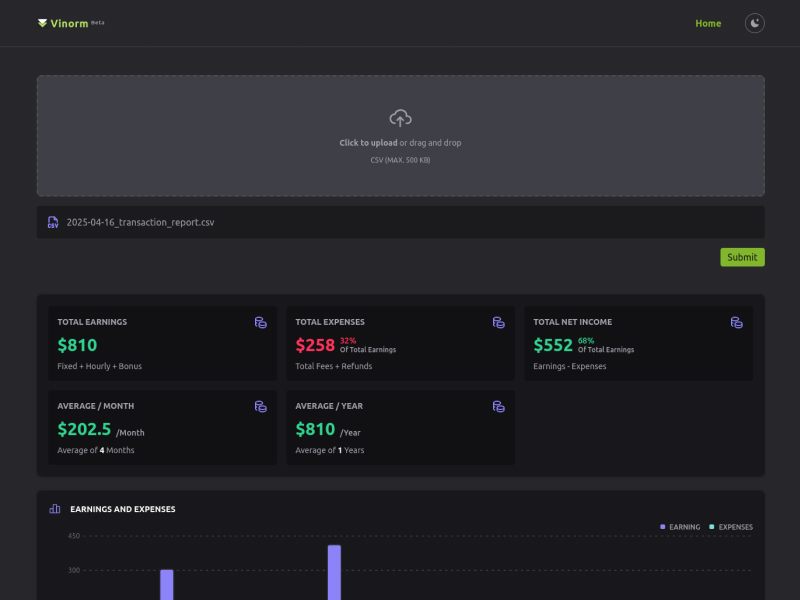Viewport: 800px width, 600px height.
Task: Click the coins icon in Average / Year
Action: pyautogui.click(x=499, y=406)
